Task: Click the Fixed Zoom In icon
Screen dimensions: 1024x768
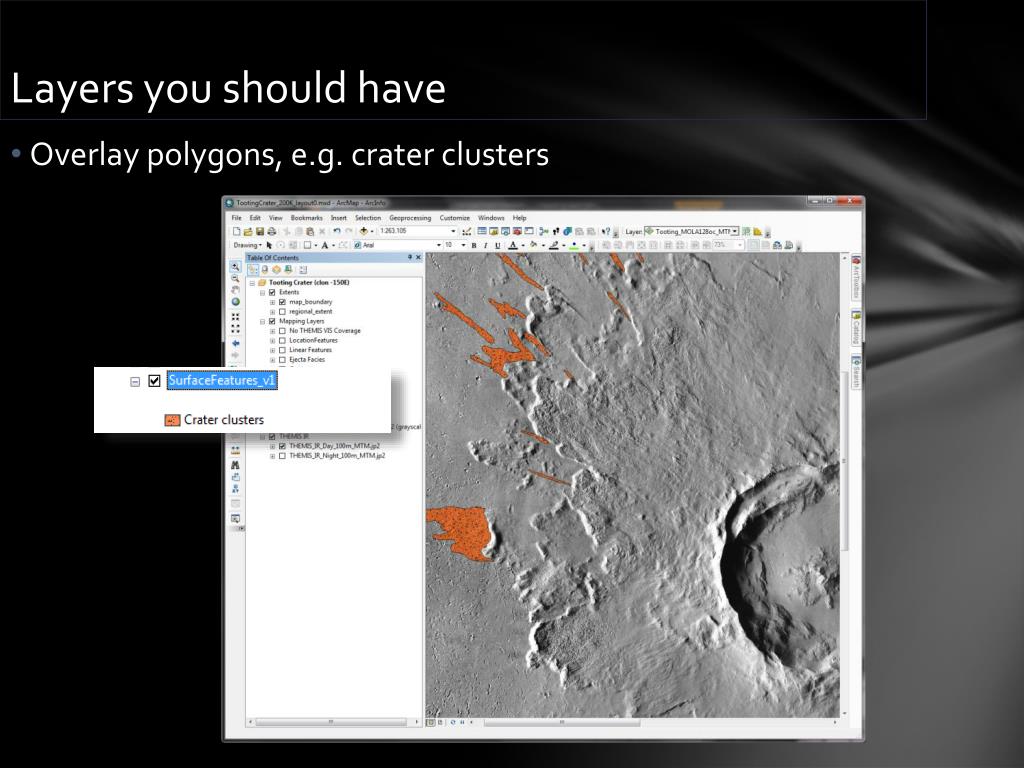Action: tap(235, 317)
